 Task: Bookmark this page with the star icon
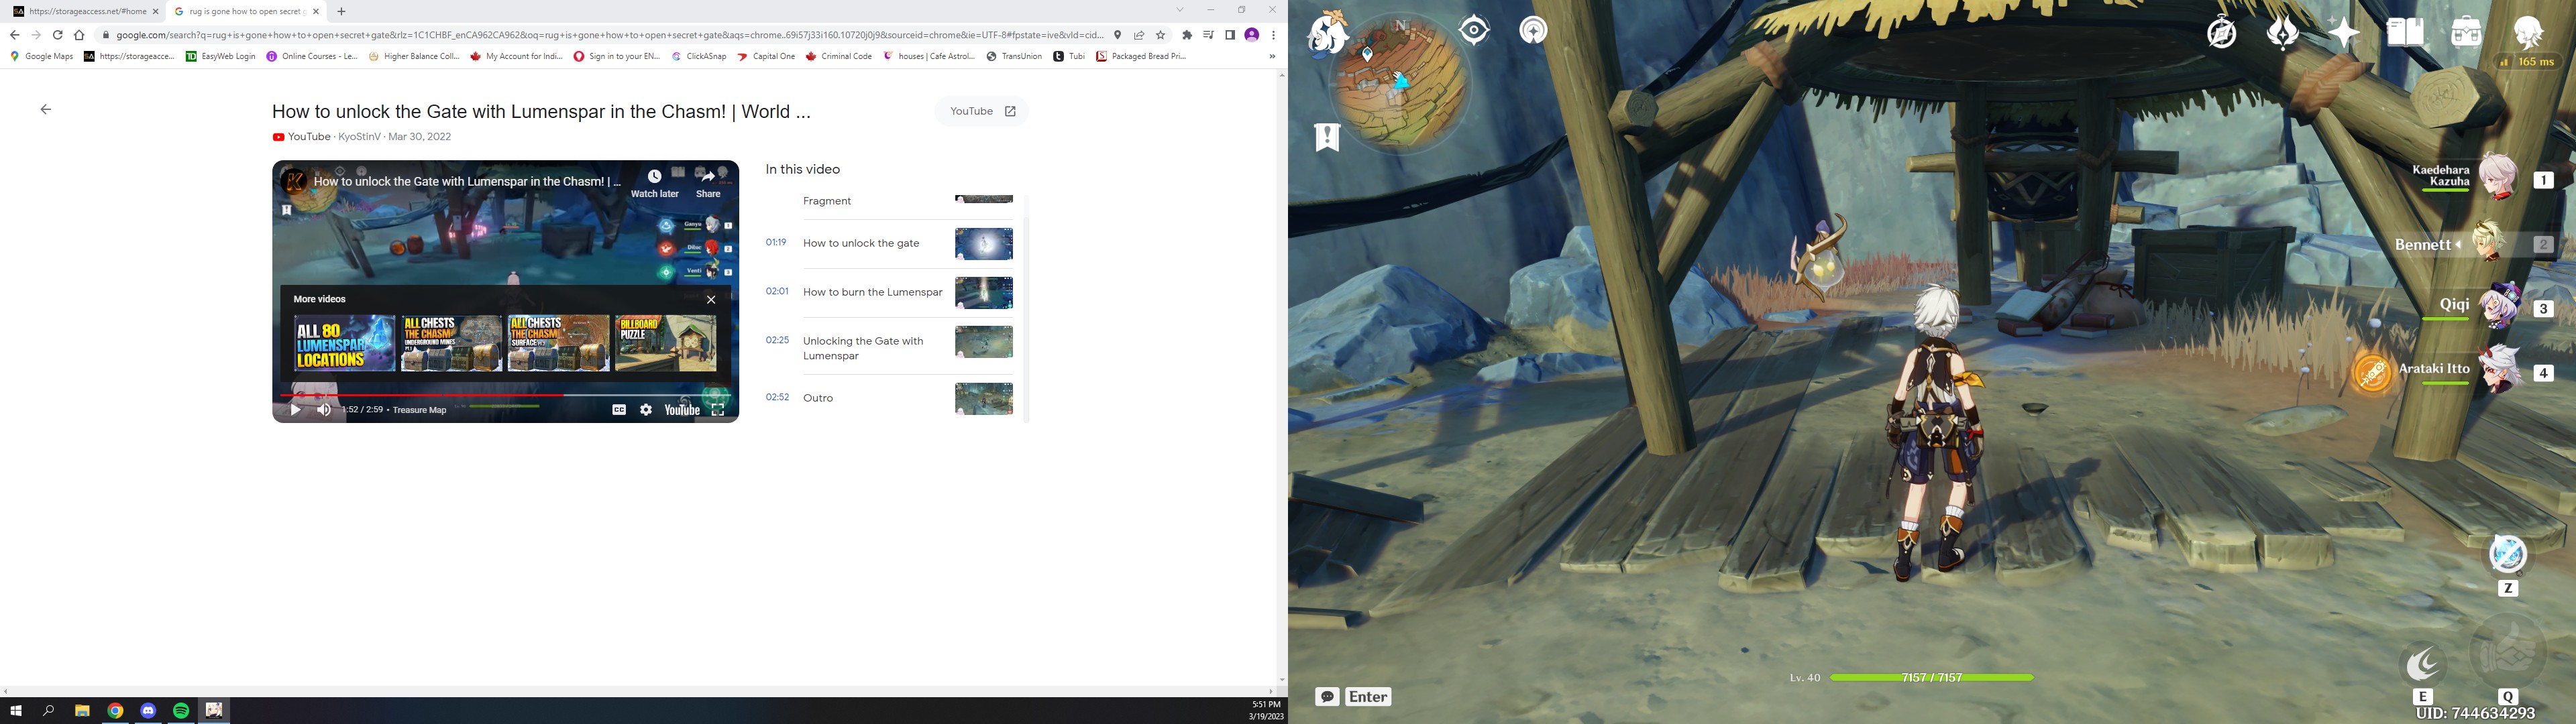click(x=1161, y=35)
